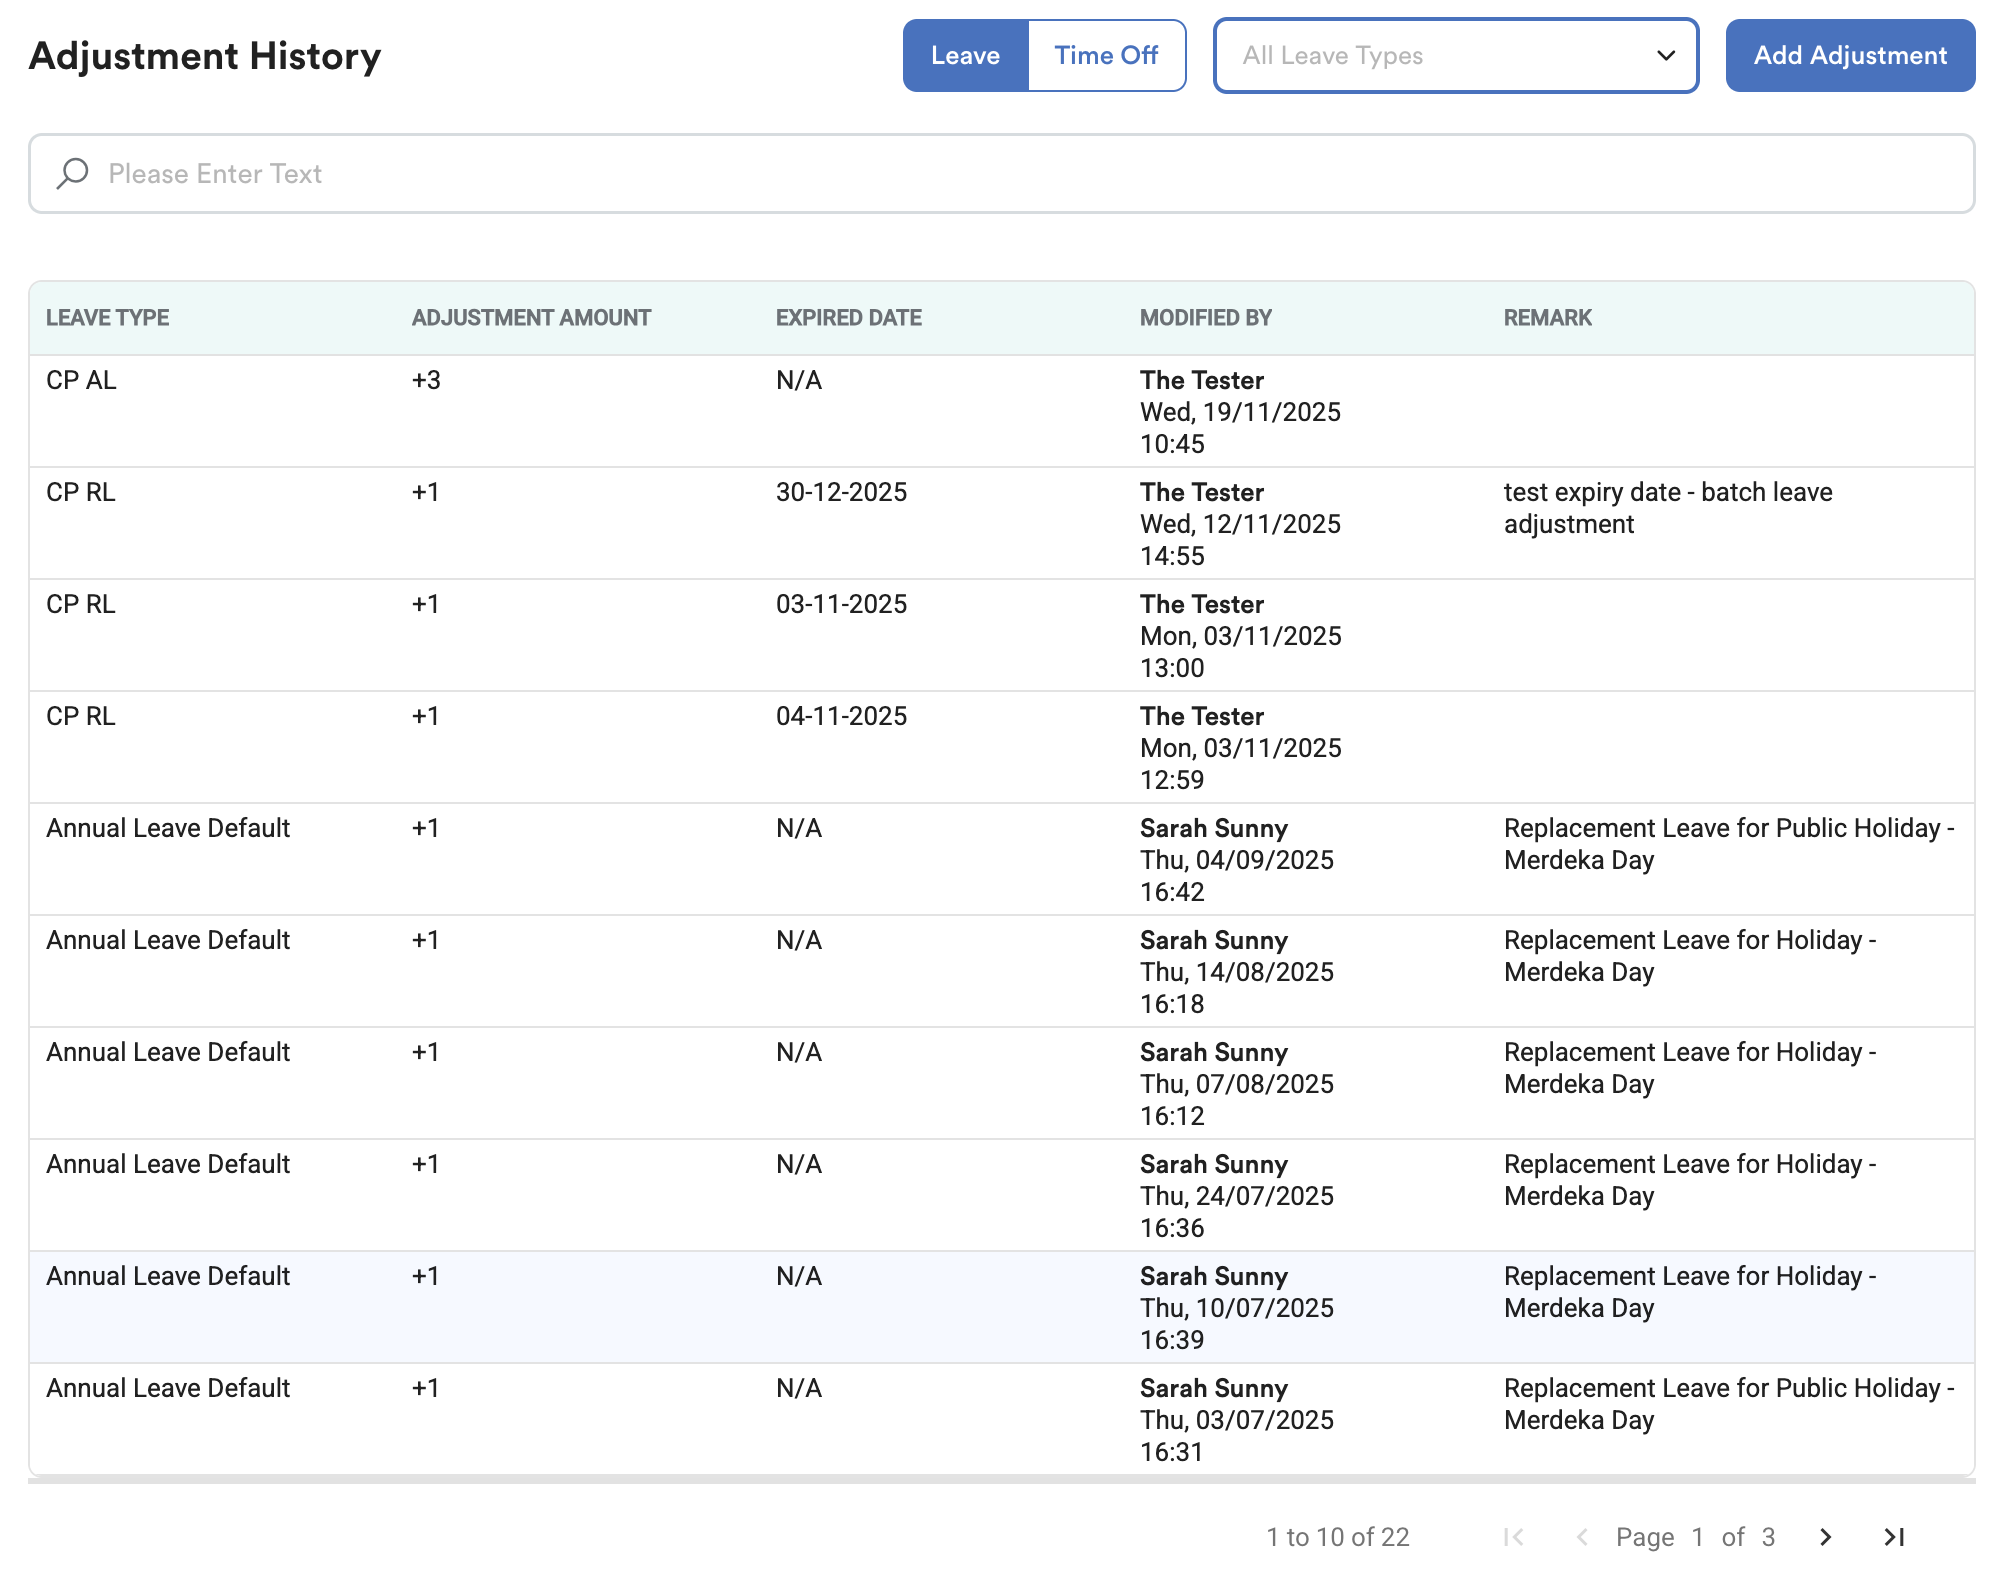Viewport: 2006px width, 1574px height.
Task: Click the Remark column header
Action: click(x=1548, y=318)
